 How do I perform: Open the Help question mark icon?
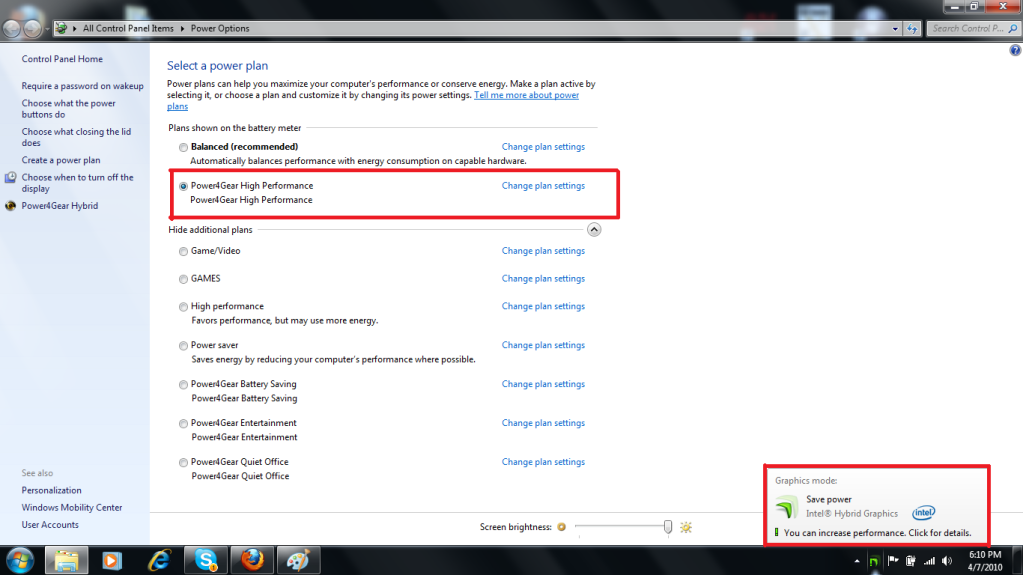1015,50
